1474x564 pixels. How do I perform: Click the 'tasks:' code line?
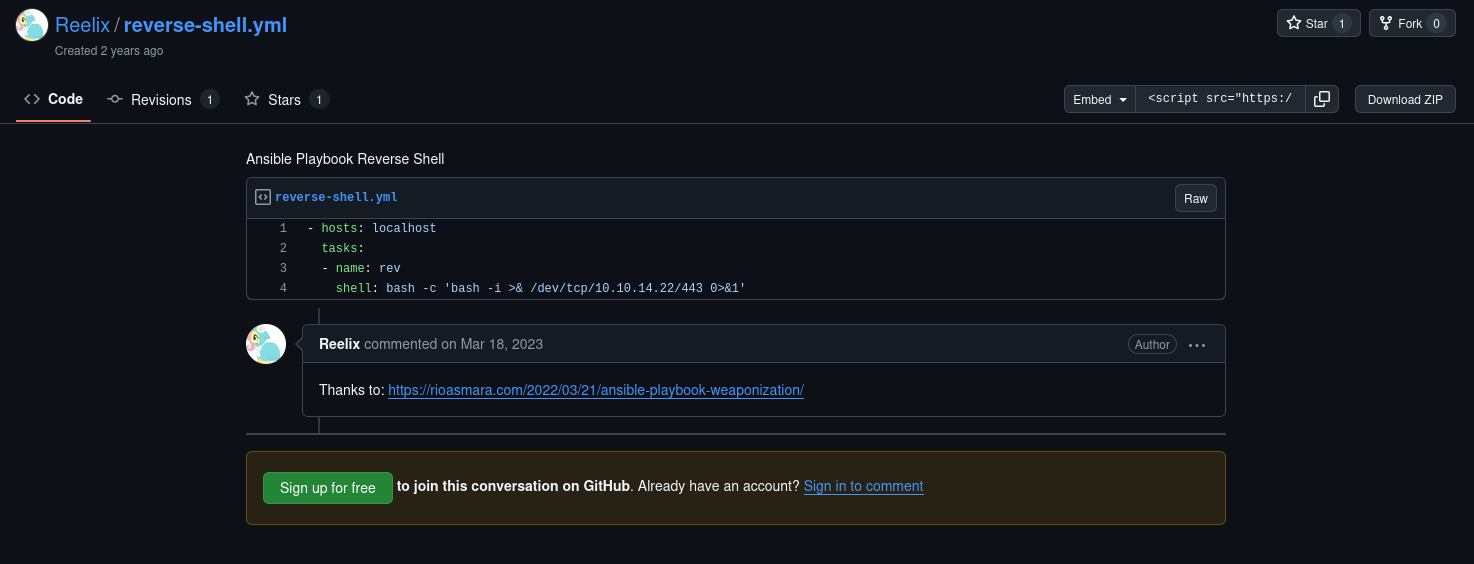(343, 248)
